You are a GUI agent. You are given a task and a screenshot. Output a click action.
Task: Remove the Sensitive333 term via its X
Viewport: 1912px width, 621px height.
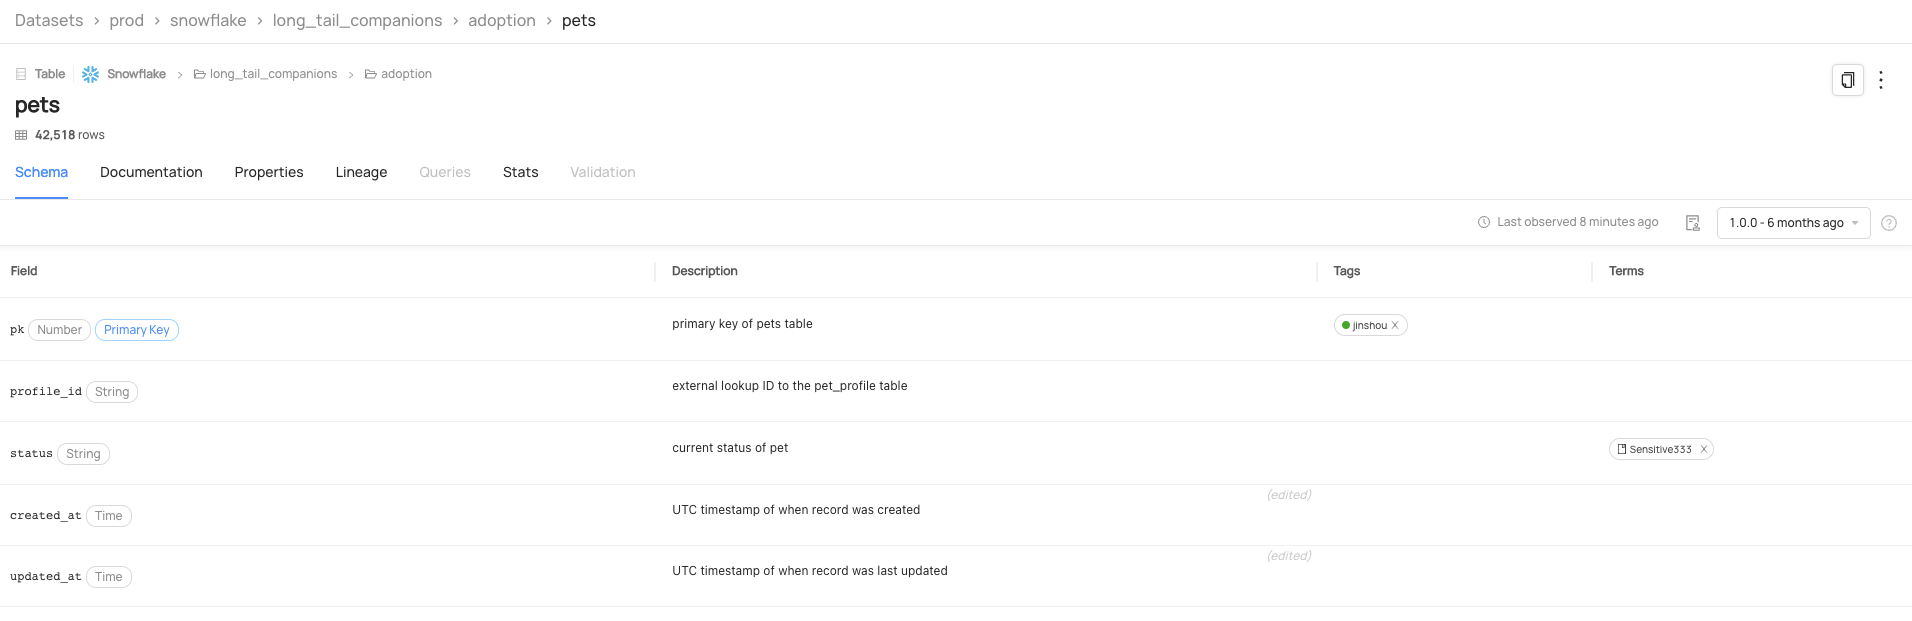1703,449
